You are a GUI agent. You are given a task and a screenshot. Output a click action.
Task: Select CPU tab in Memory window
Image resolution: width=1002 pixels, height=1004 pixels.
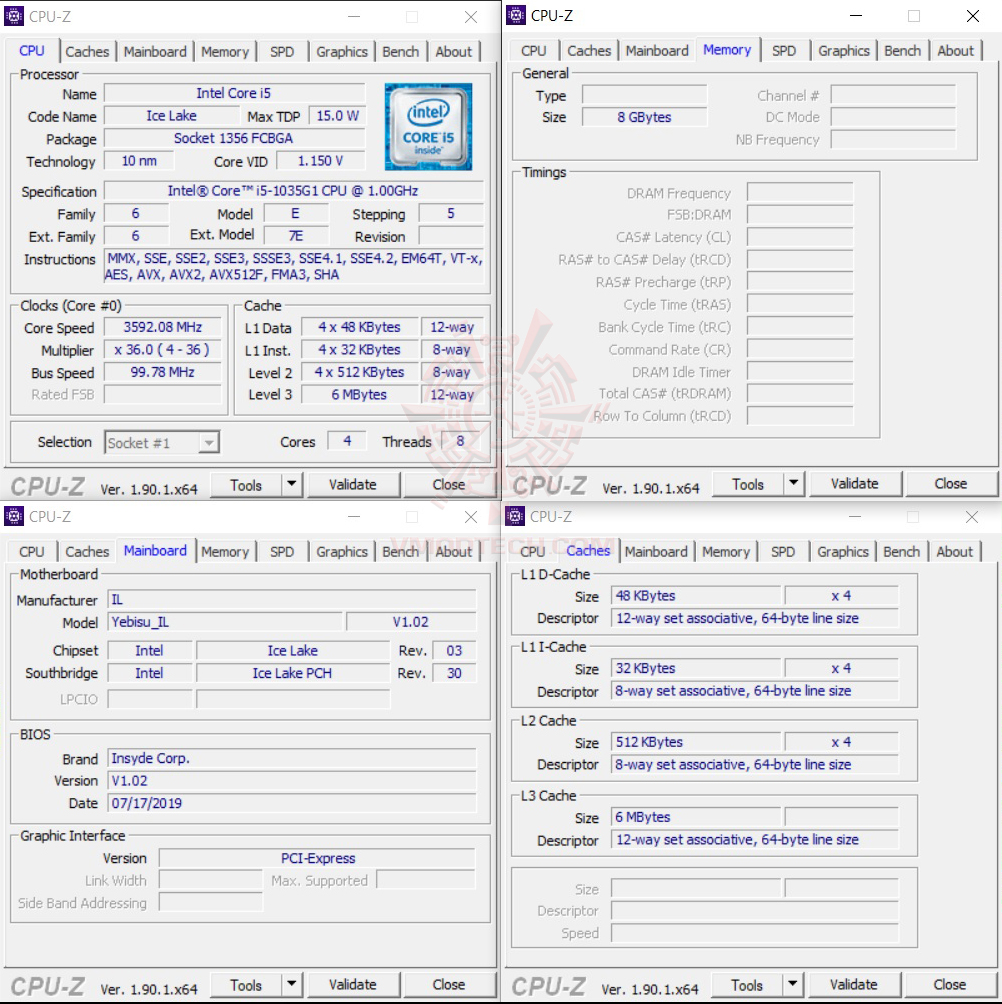533,51
